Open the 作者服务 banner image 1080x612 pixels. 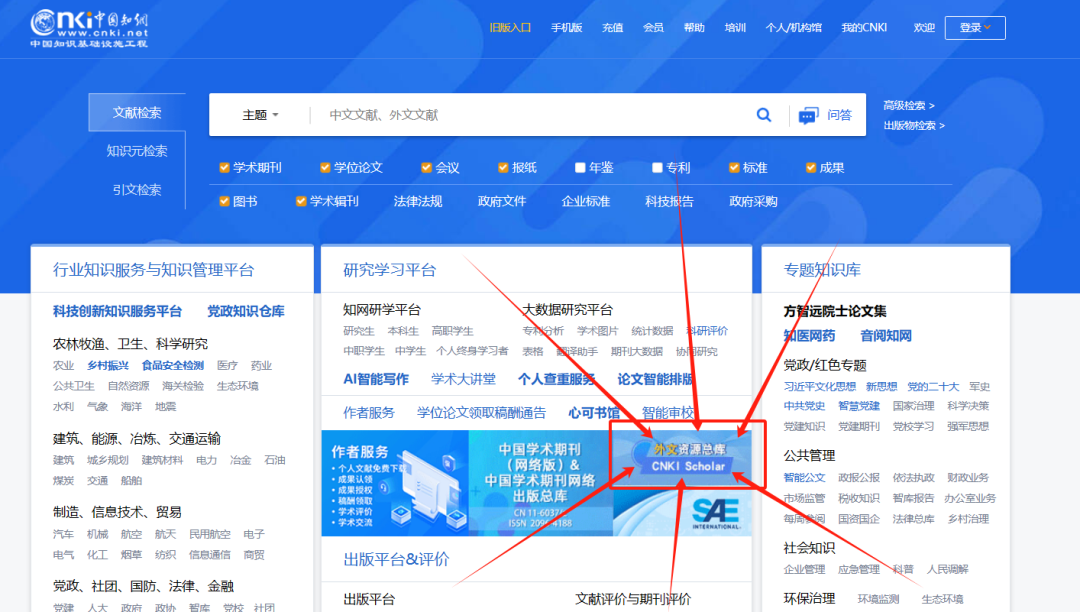pyautogui.click(x=395, y=483)
